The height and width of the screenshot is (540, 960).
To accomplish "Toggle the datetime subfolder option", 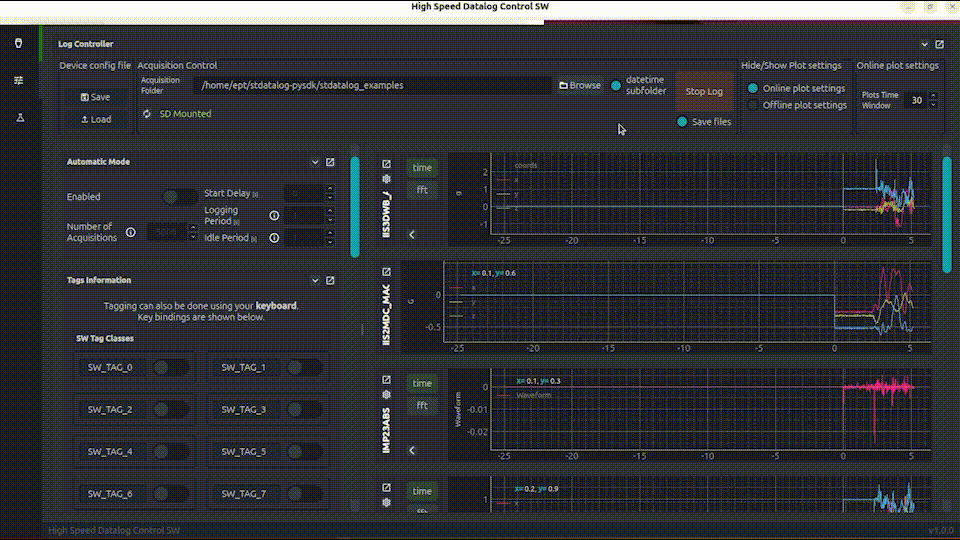I will (616, 85).
